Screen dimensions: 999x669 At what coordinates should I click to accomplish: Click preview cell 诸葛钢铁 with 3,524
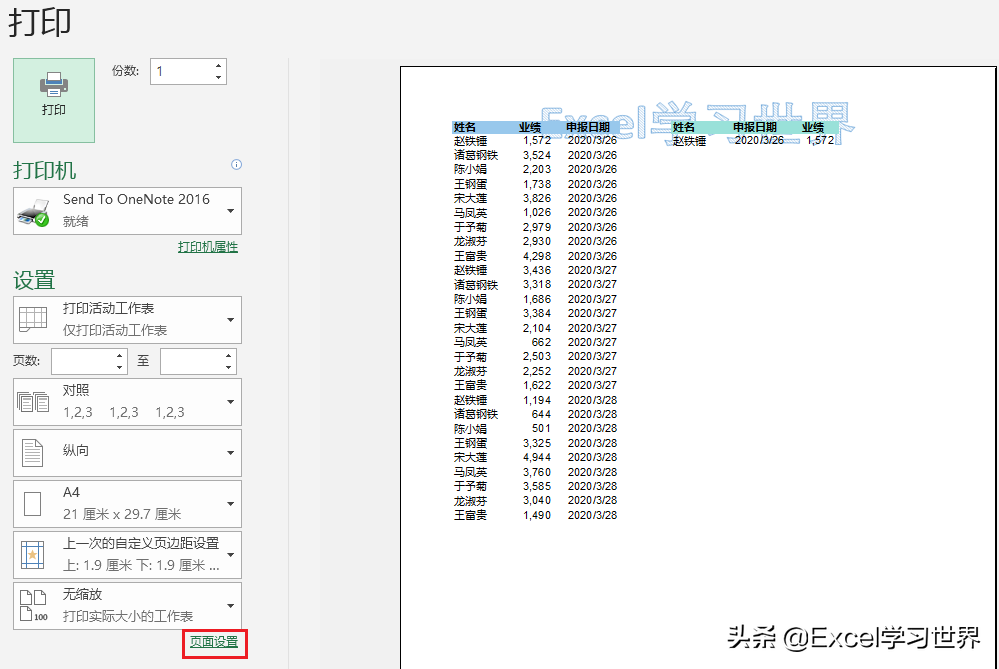tap(503, 155)
